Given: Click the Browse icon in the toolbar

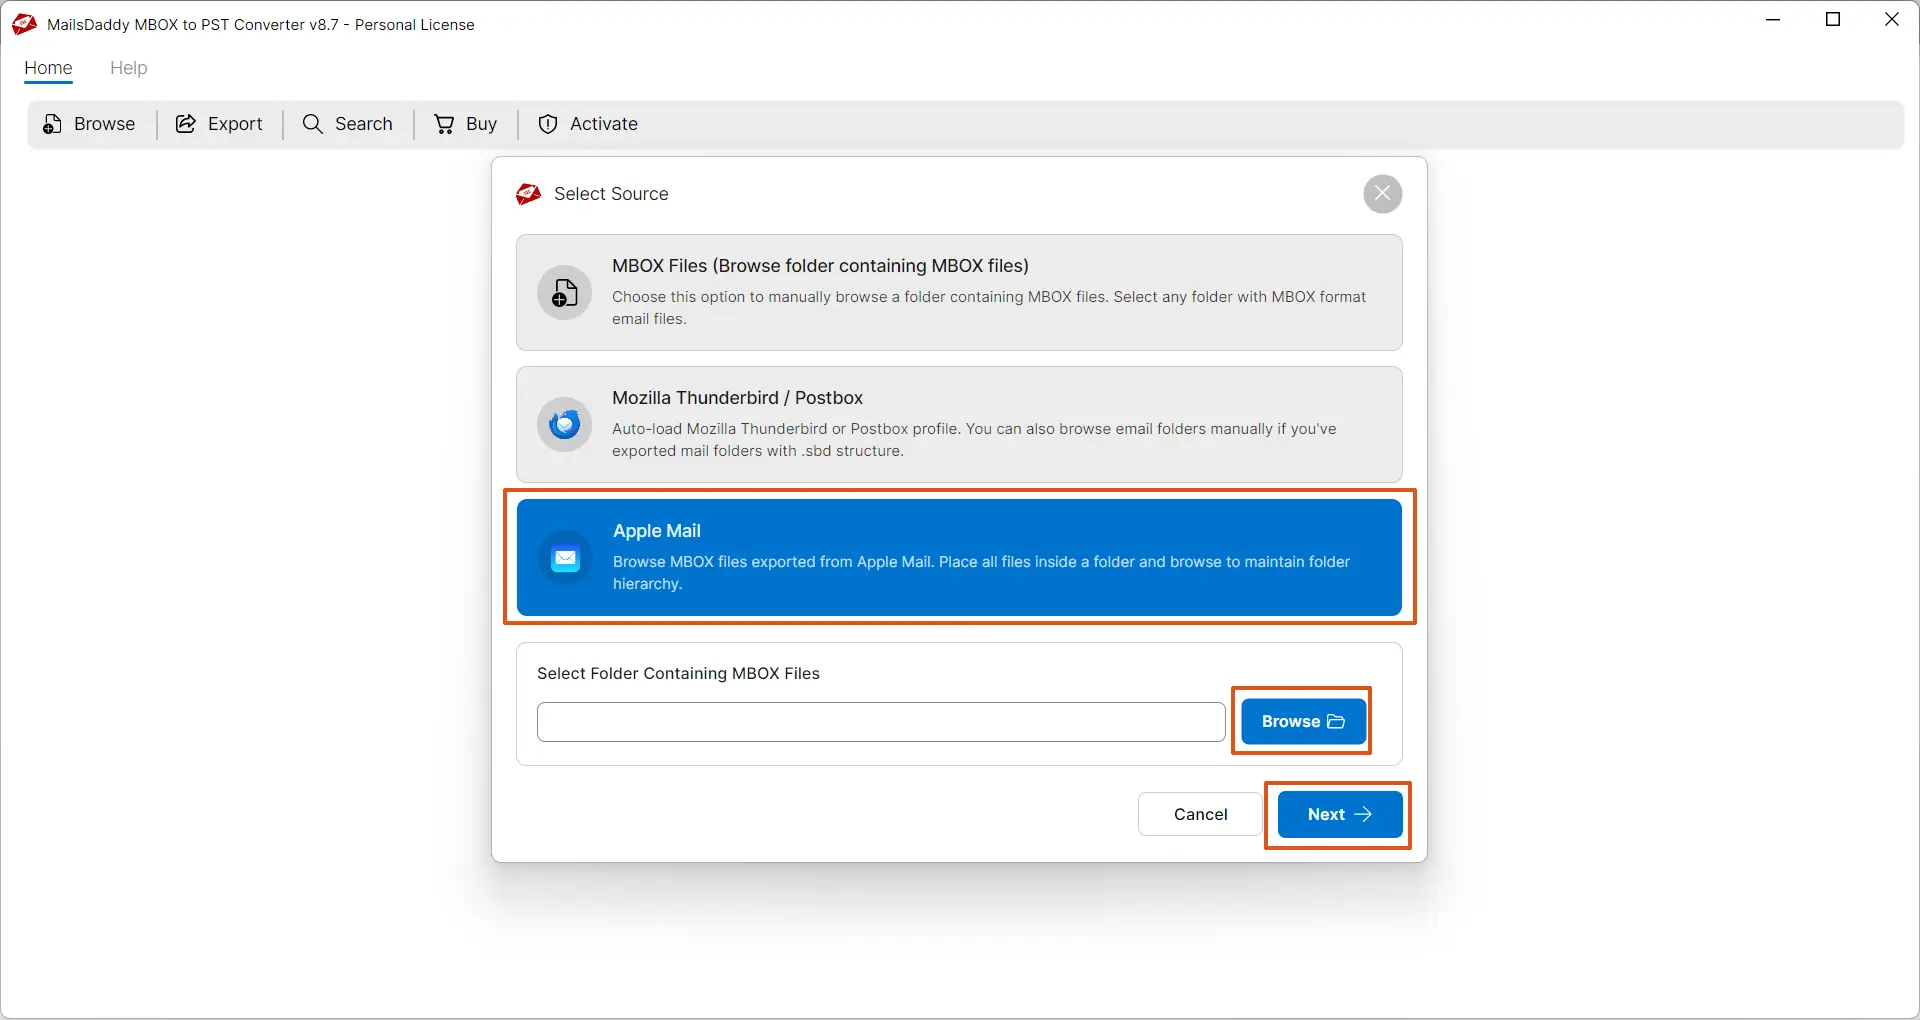Looking at the screenshot, I should click(x=51, y=124).
